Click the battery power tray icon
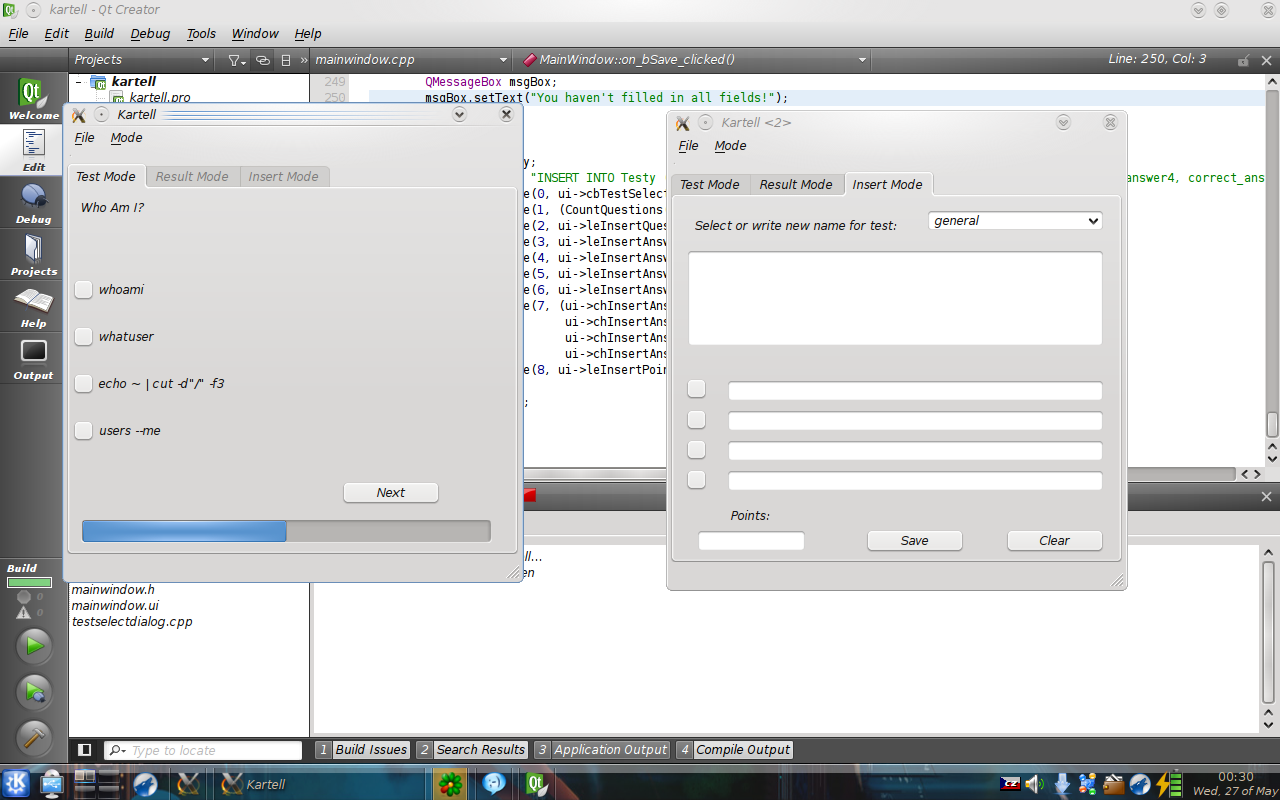The width and height of the screenshot is (1280, 800). click(x=1168, y=784)
